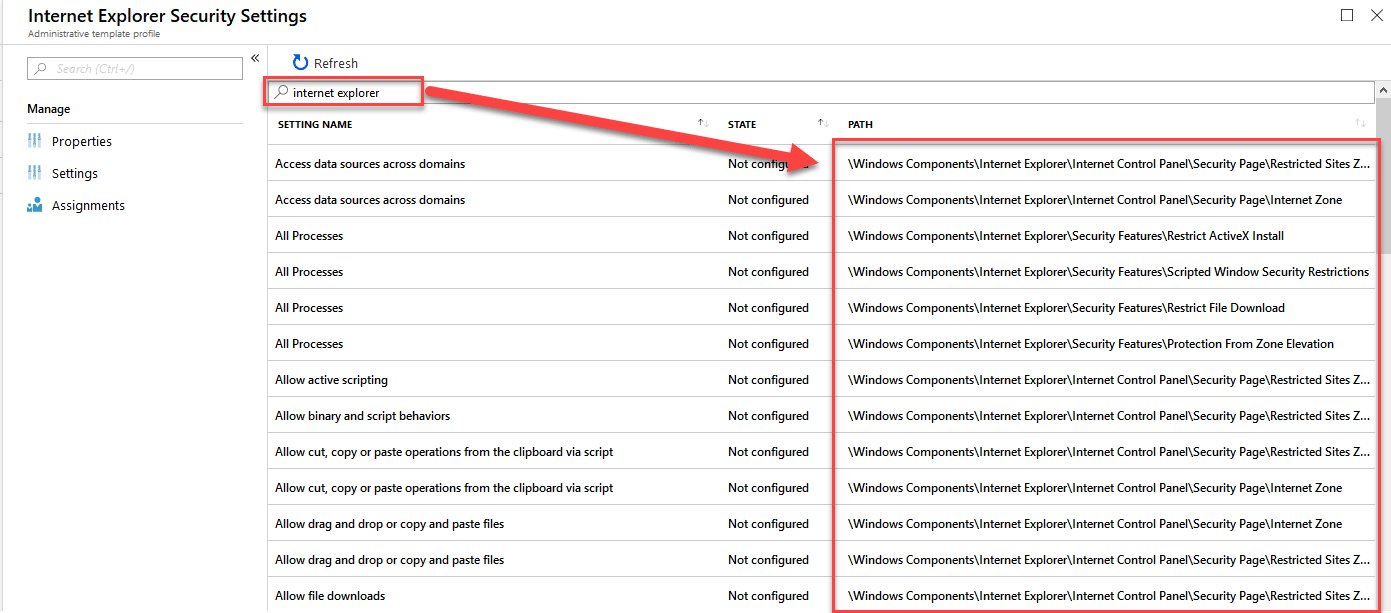The width and height of the screenshot is (1391, 613).
Task: Click the path ending in "Restrict File Download"
Action: (1066, 307)
